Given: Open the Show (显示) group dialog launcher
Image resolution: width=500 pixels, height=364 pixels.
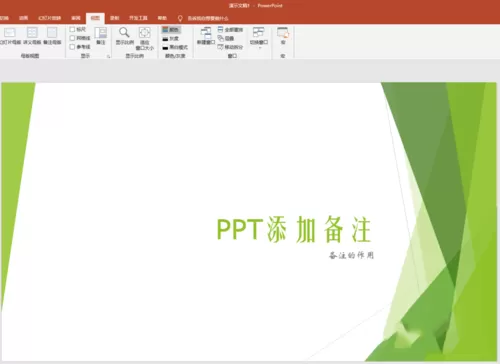Looking at the screenshot, I should coord(108,57).
